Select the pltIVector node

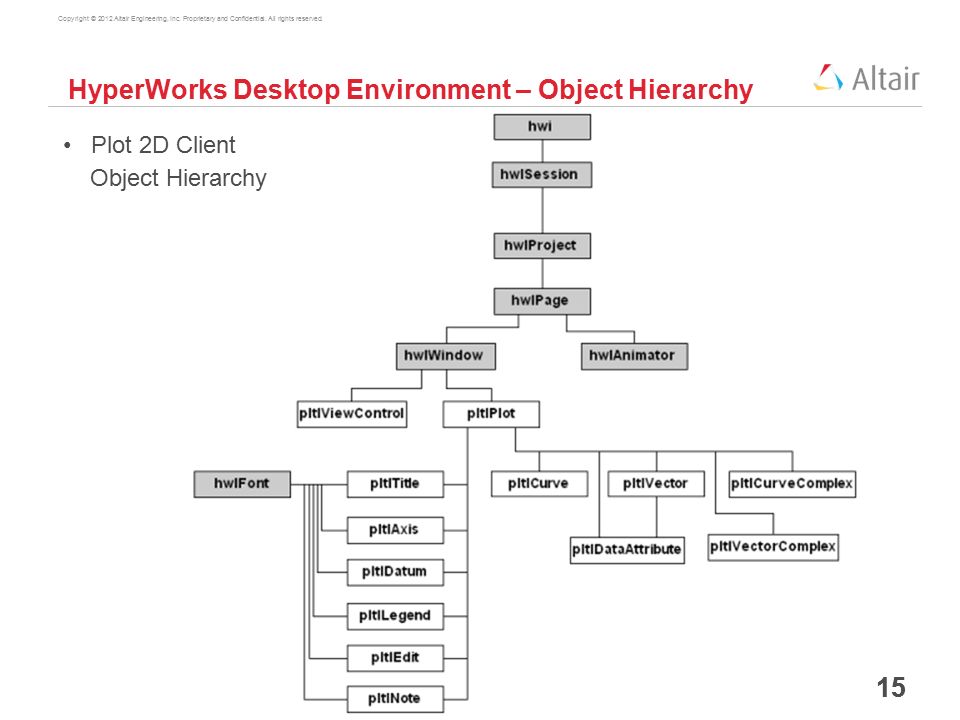pos(656,484)
